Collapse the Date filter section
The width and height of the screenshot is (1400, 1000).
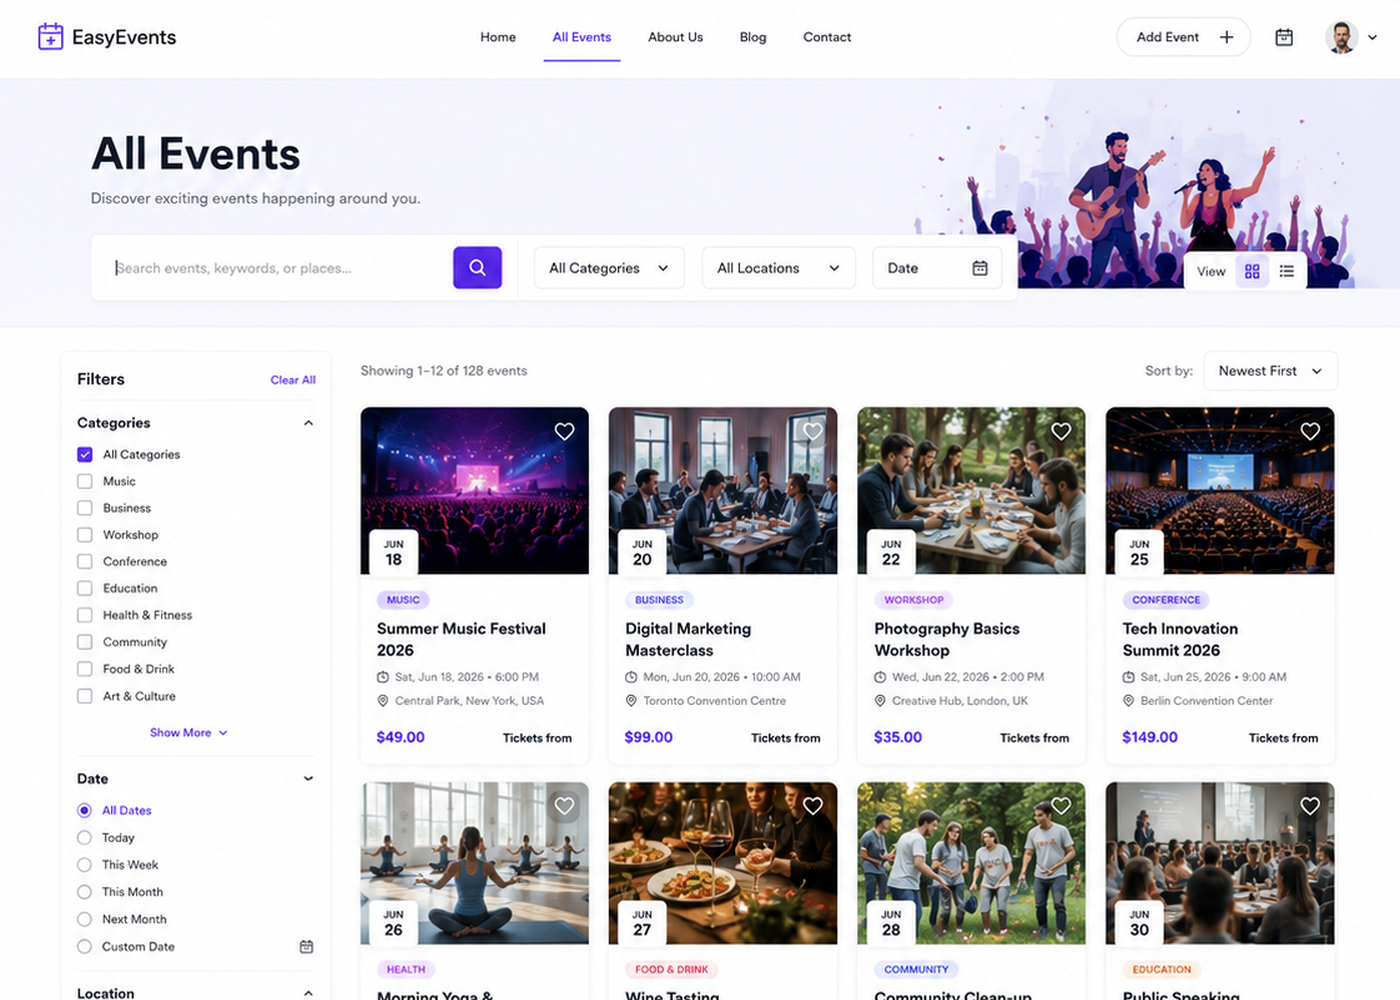pyautogui.click(x=308, y=779)
